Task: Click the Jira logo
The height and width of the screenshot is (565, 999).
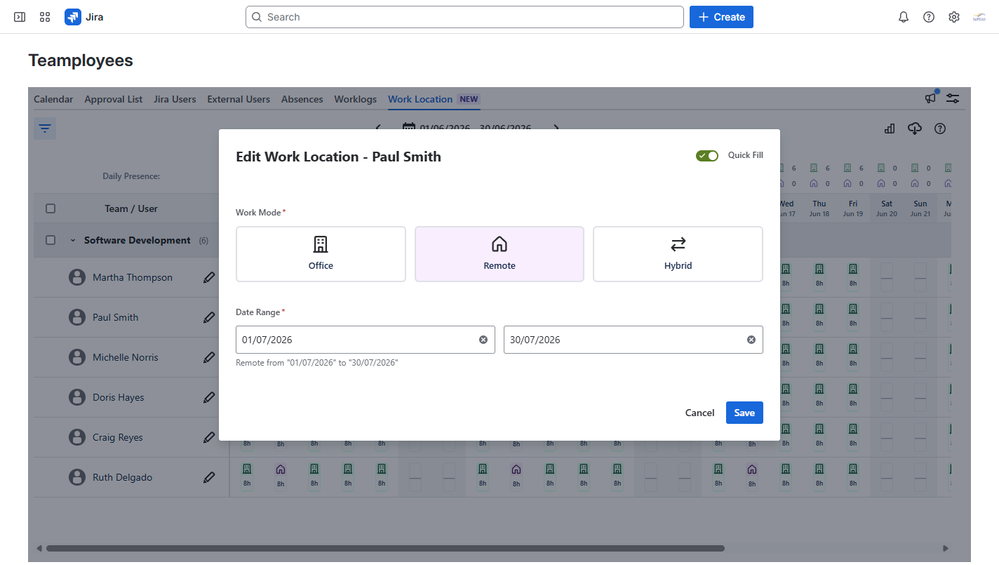Action: pos(84,17)
